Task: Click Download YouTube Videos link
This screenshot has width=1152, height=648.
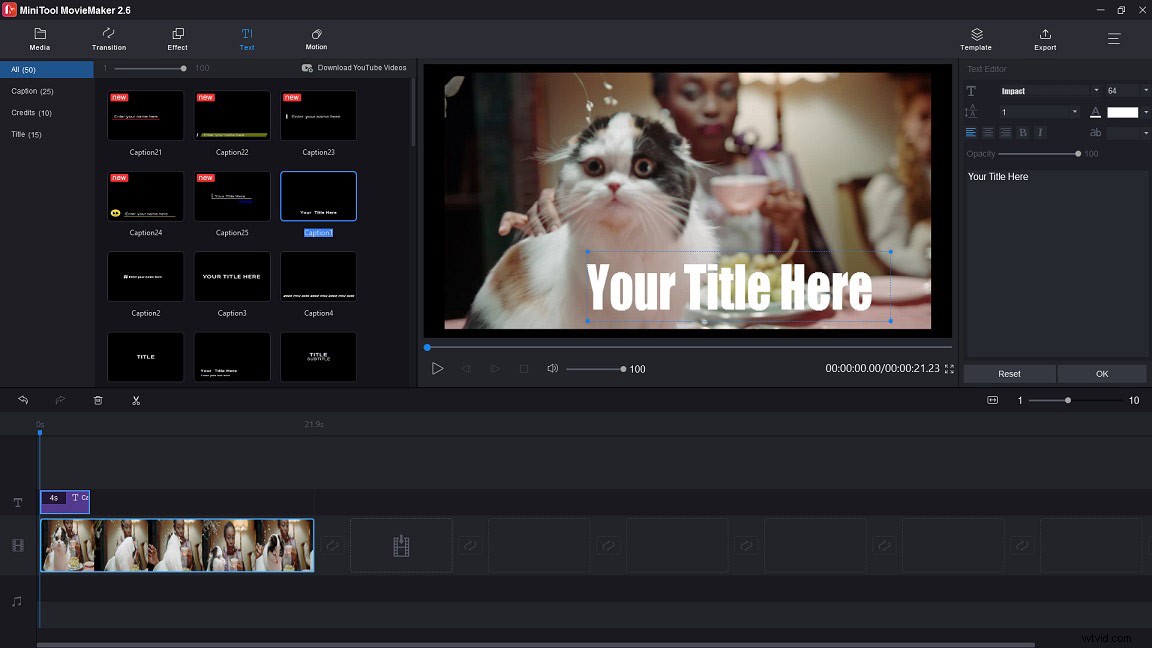Action: tap(355, 68)
